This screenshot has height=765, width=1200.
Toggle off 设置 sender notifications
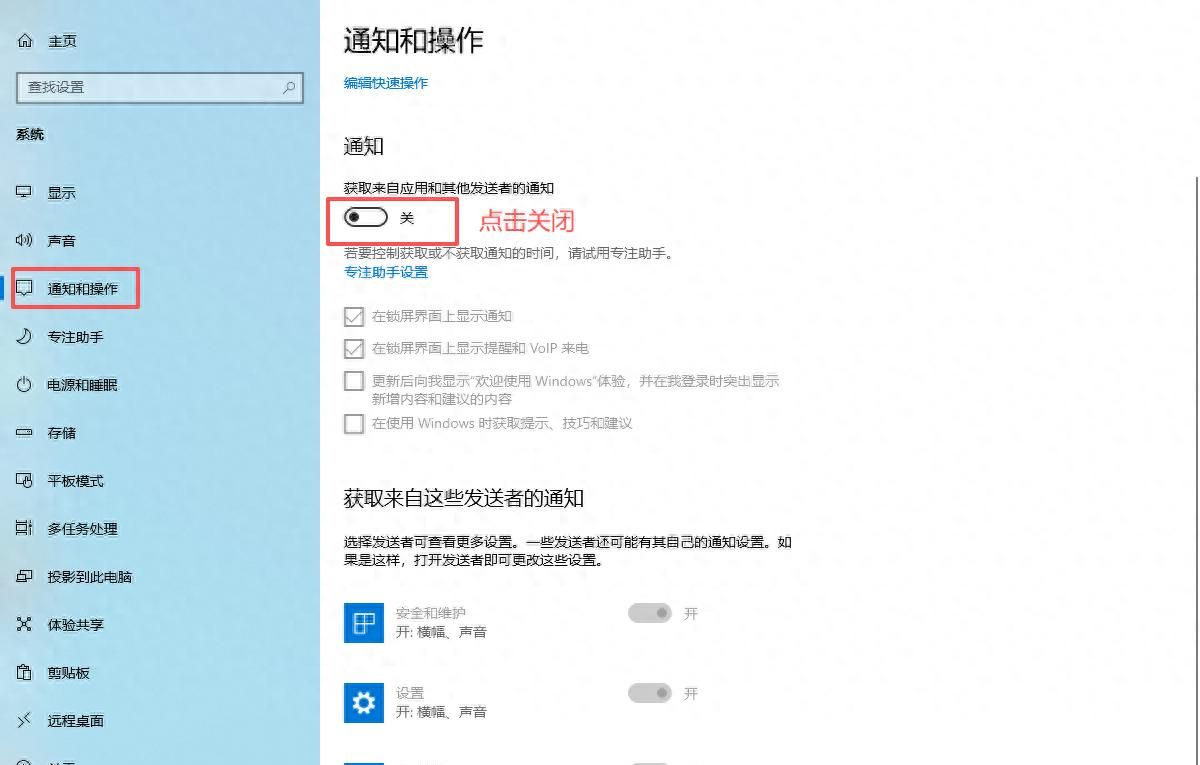pyautogui.click(x=650, y=693)
